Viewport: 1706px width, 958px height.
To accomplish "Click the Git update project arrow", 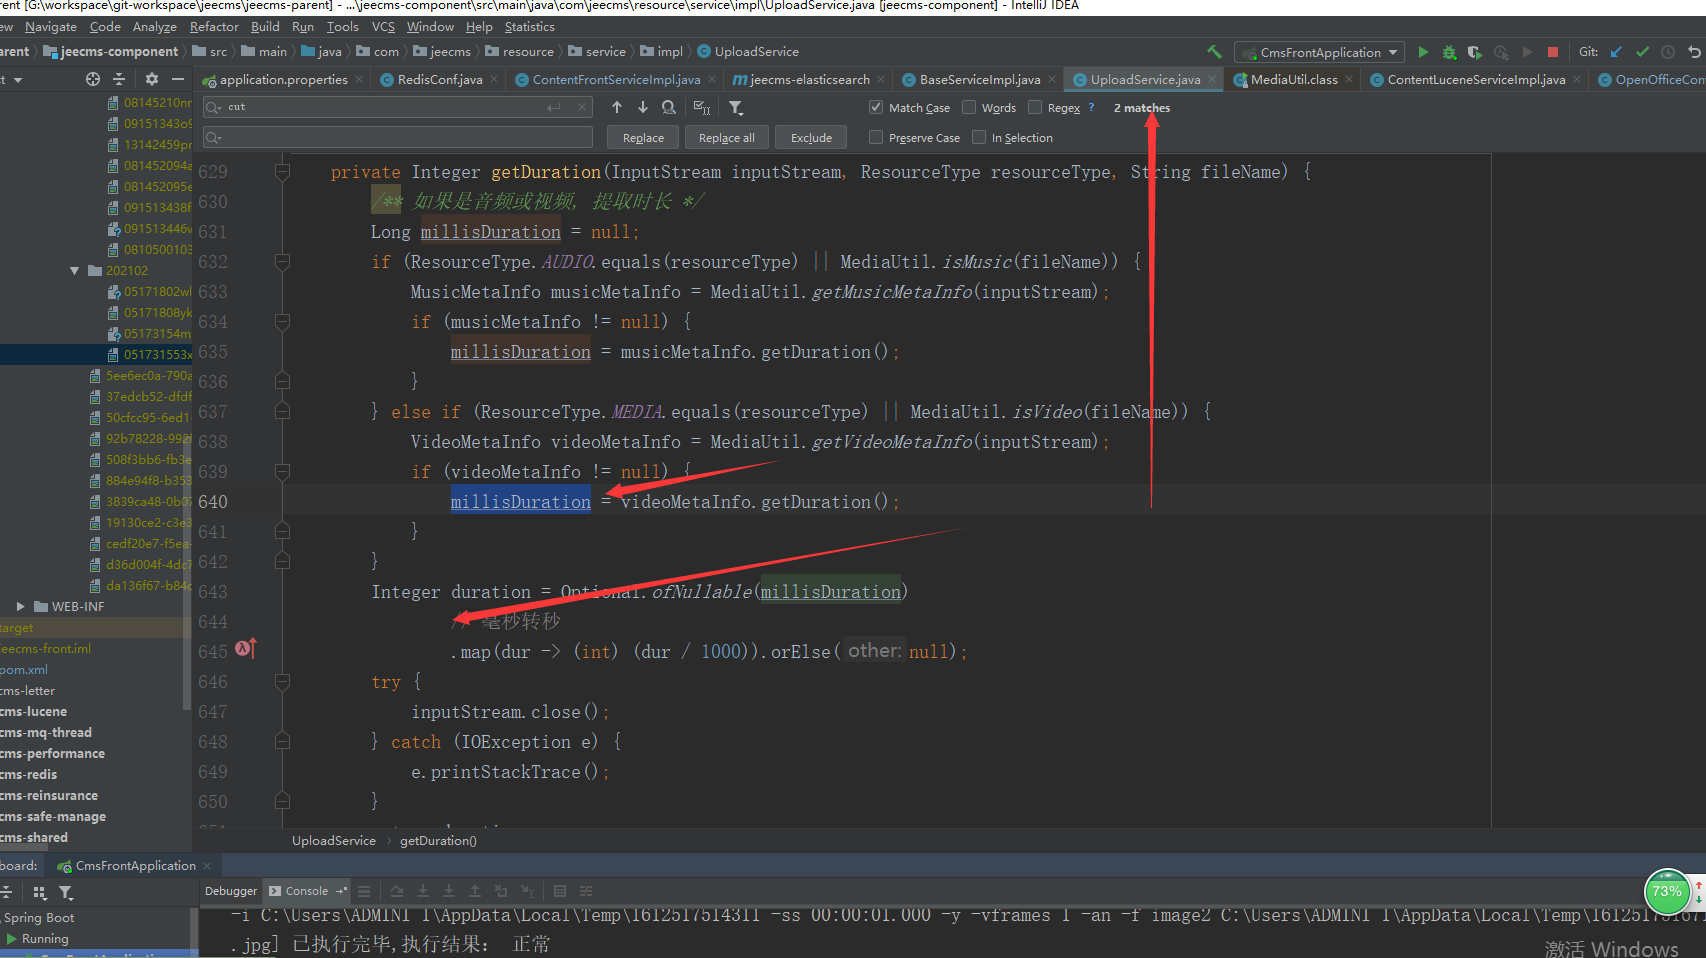I will click(x=1616, y=52).
